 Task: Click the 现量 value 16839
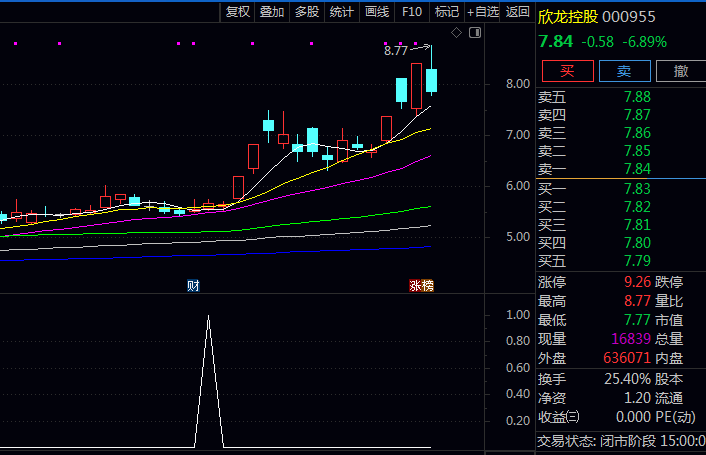631,338
